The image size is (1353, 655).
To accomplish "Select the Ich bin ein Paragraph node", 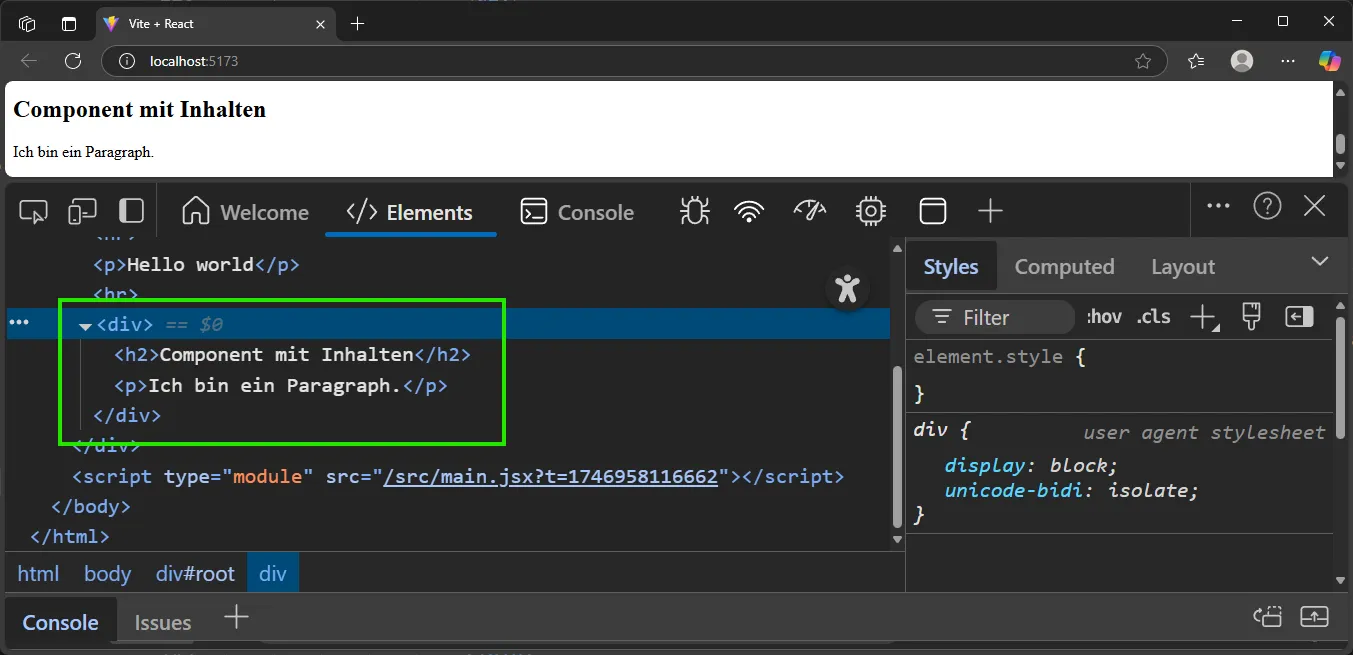I will (281, 386).
